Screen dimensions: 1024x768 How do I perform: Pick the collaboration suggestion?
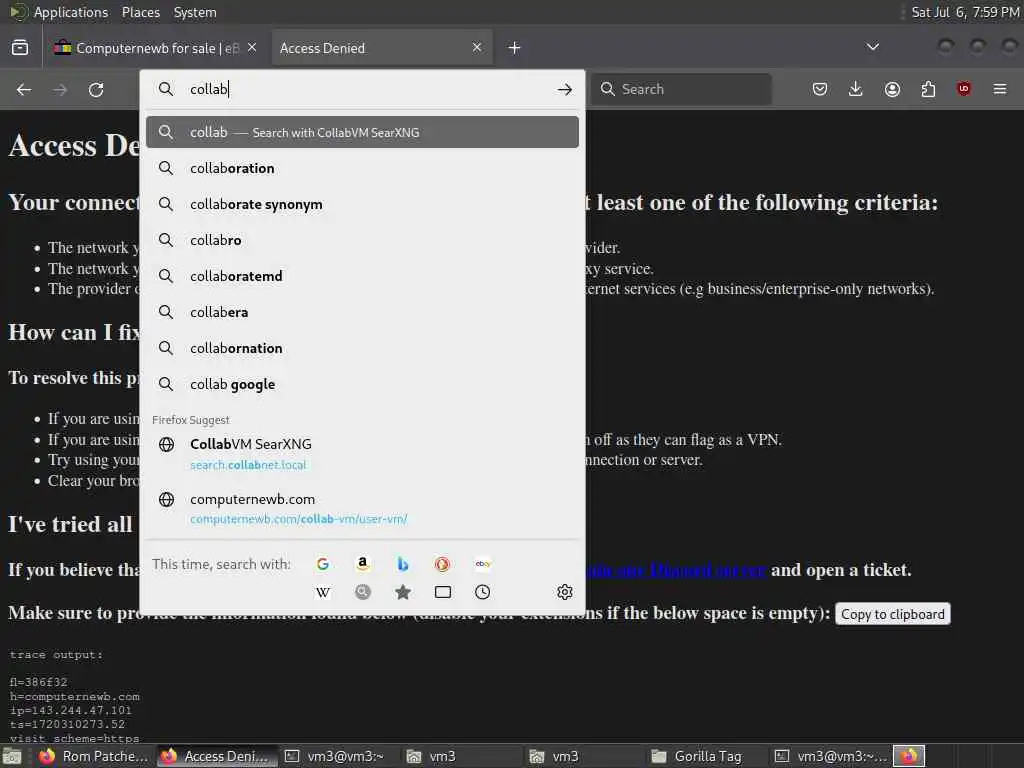[362, 168]
